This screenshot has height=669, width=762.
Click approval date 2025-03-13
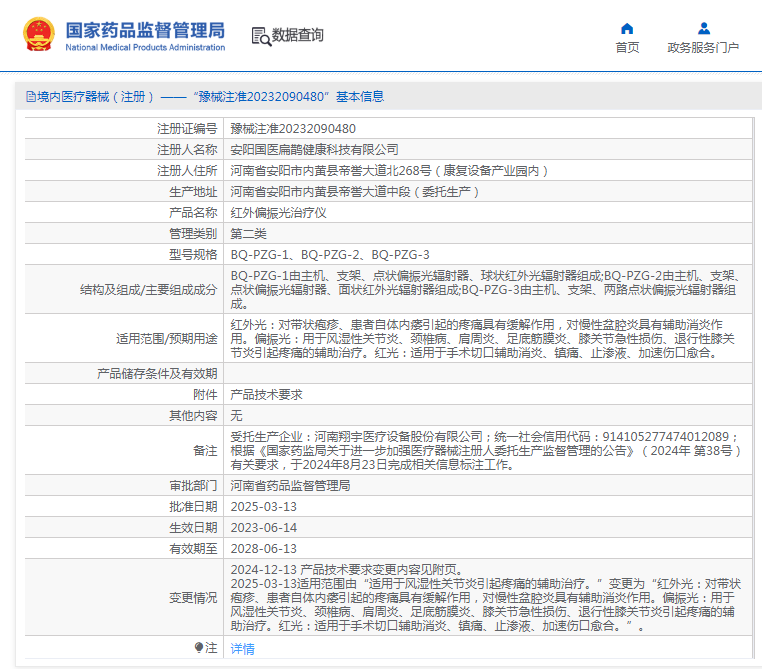263,506
